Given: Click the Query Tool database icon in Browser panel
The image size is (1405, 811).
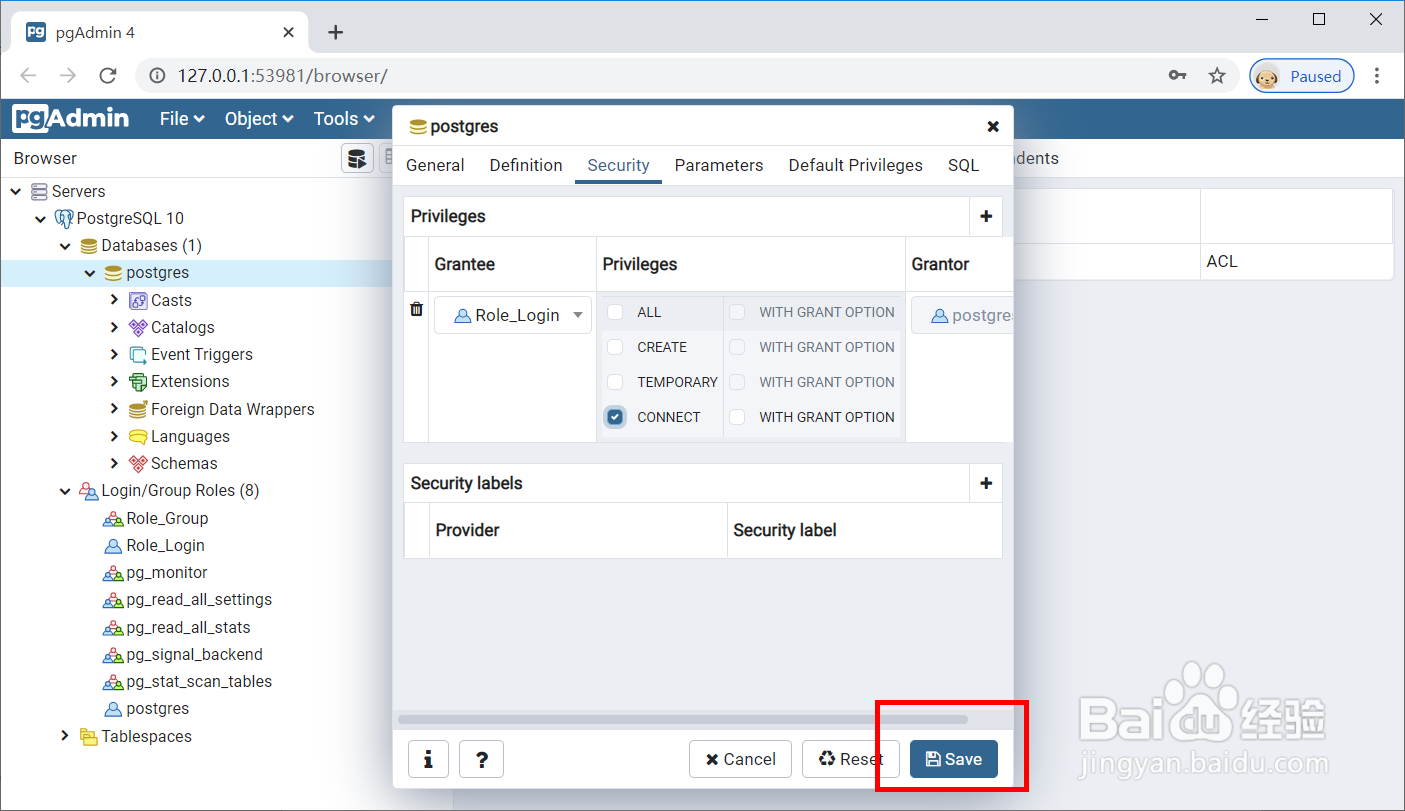Looking at the screenshot, I should (x=357, y=158).
